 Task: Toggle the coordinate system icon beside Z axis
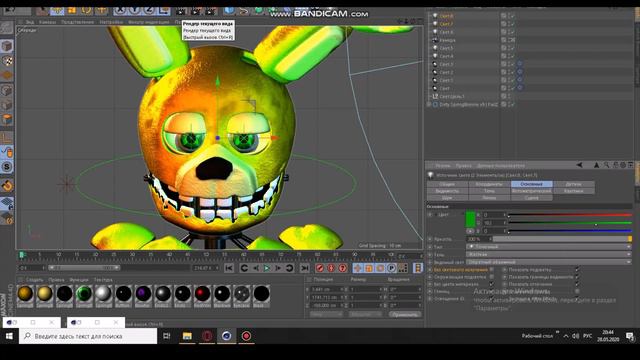pyautogui.click(x=164, y=11)
